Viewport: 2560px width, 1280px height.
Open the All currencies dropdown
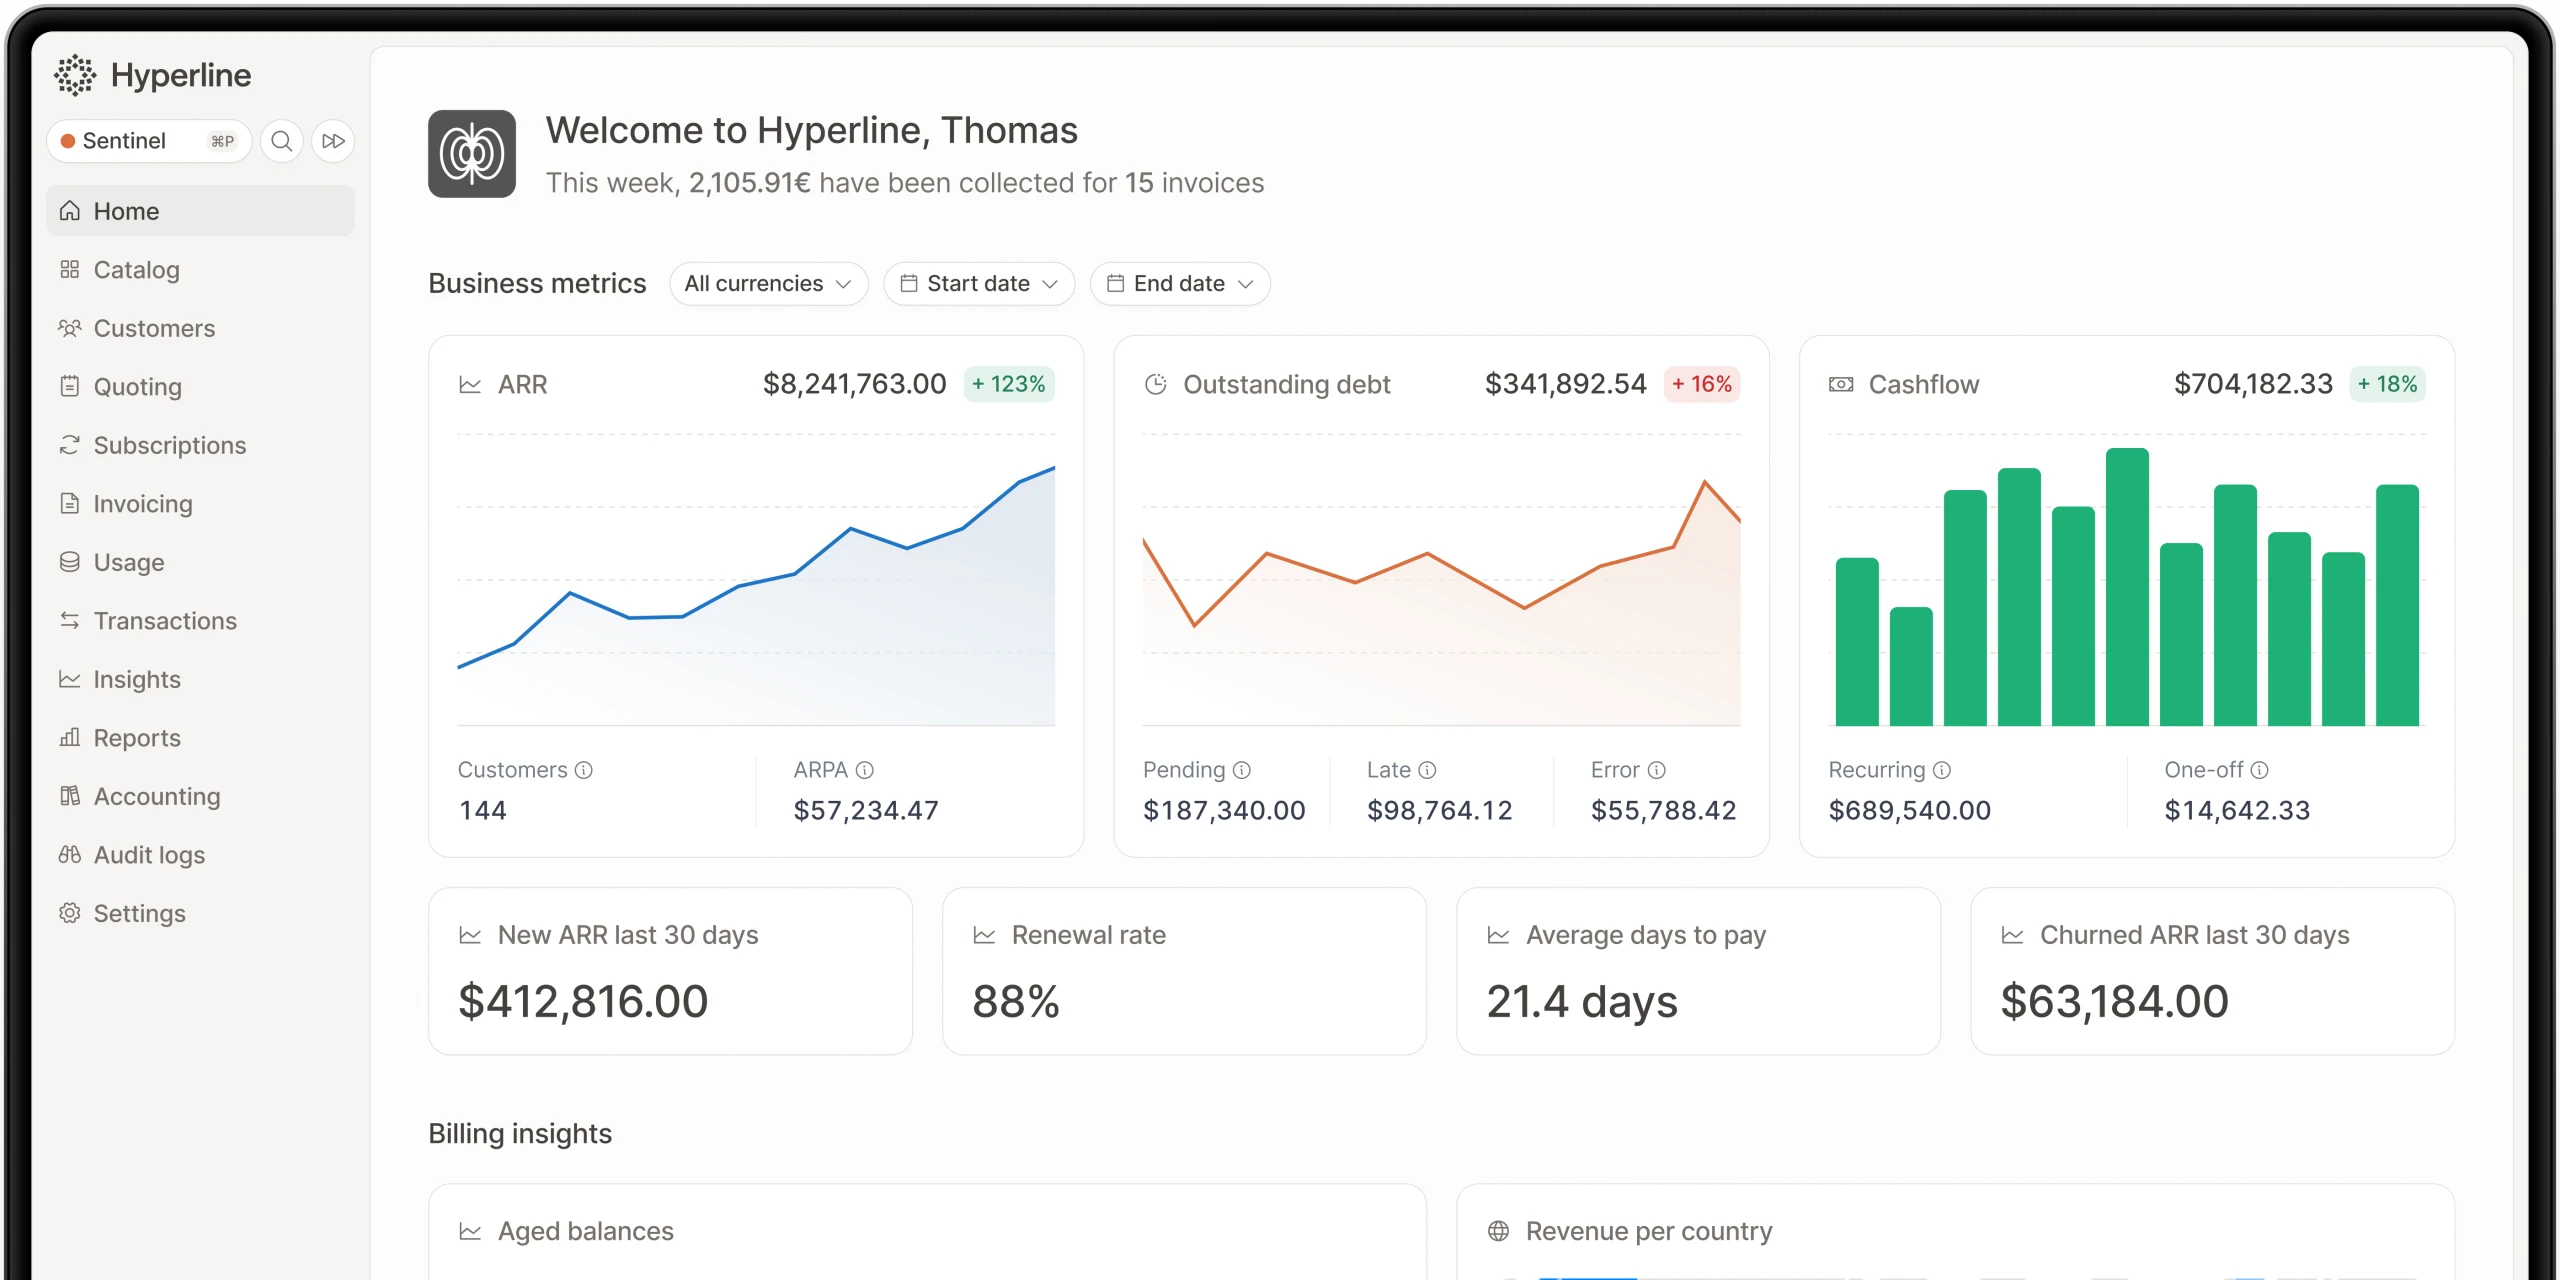[x=768, y=284]
